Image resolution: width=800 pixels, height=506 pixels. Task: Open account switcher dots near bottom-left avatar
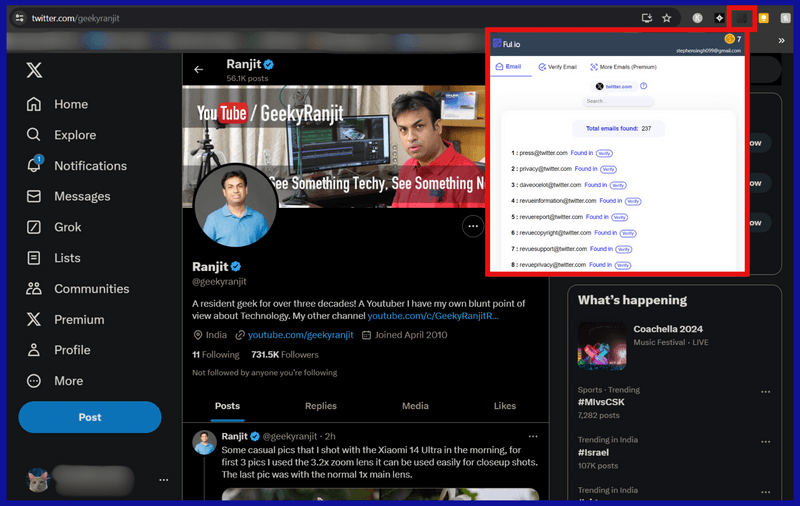click(164, 480)
